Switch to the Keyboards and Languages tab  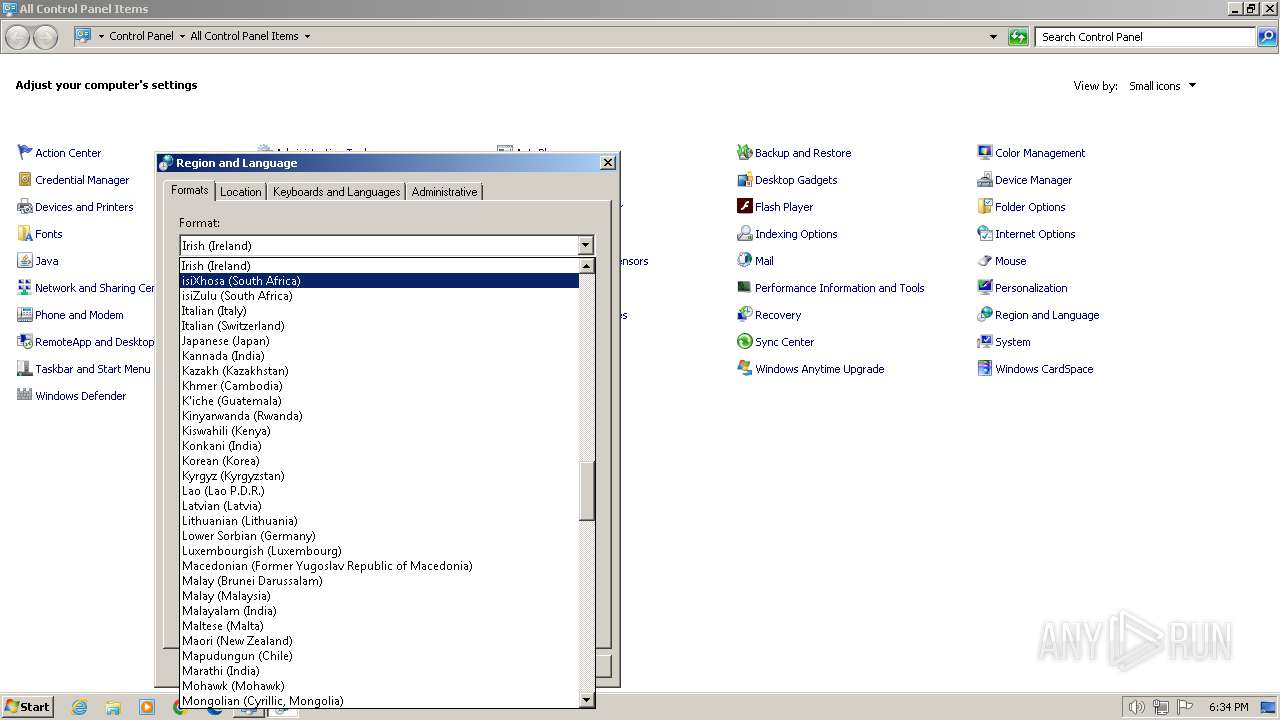coord(336,192)
